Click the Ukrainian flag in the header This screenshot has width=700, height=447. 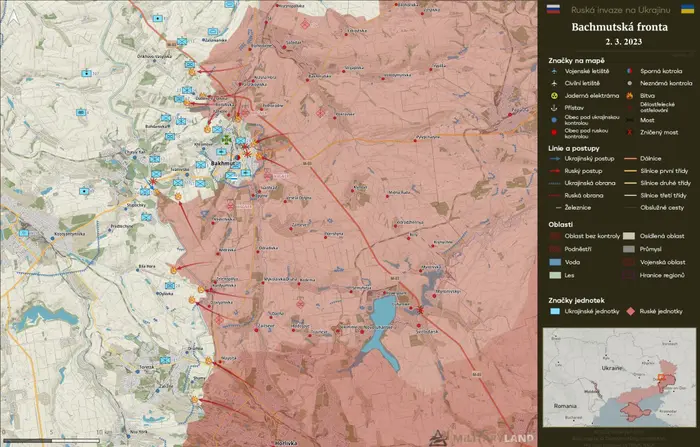[x=687, y=9]
